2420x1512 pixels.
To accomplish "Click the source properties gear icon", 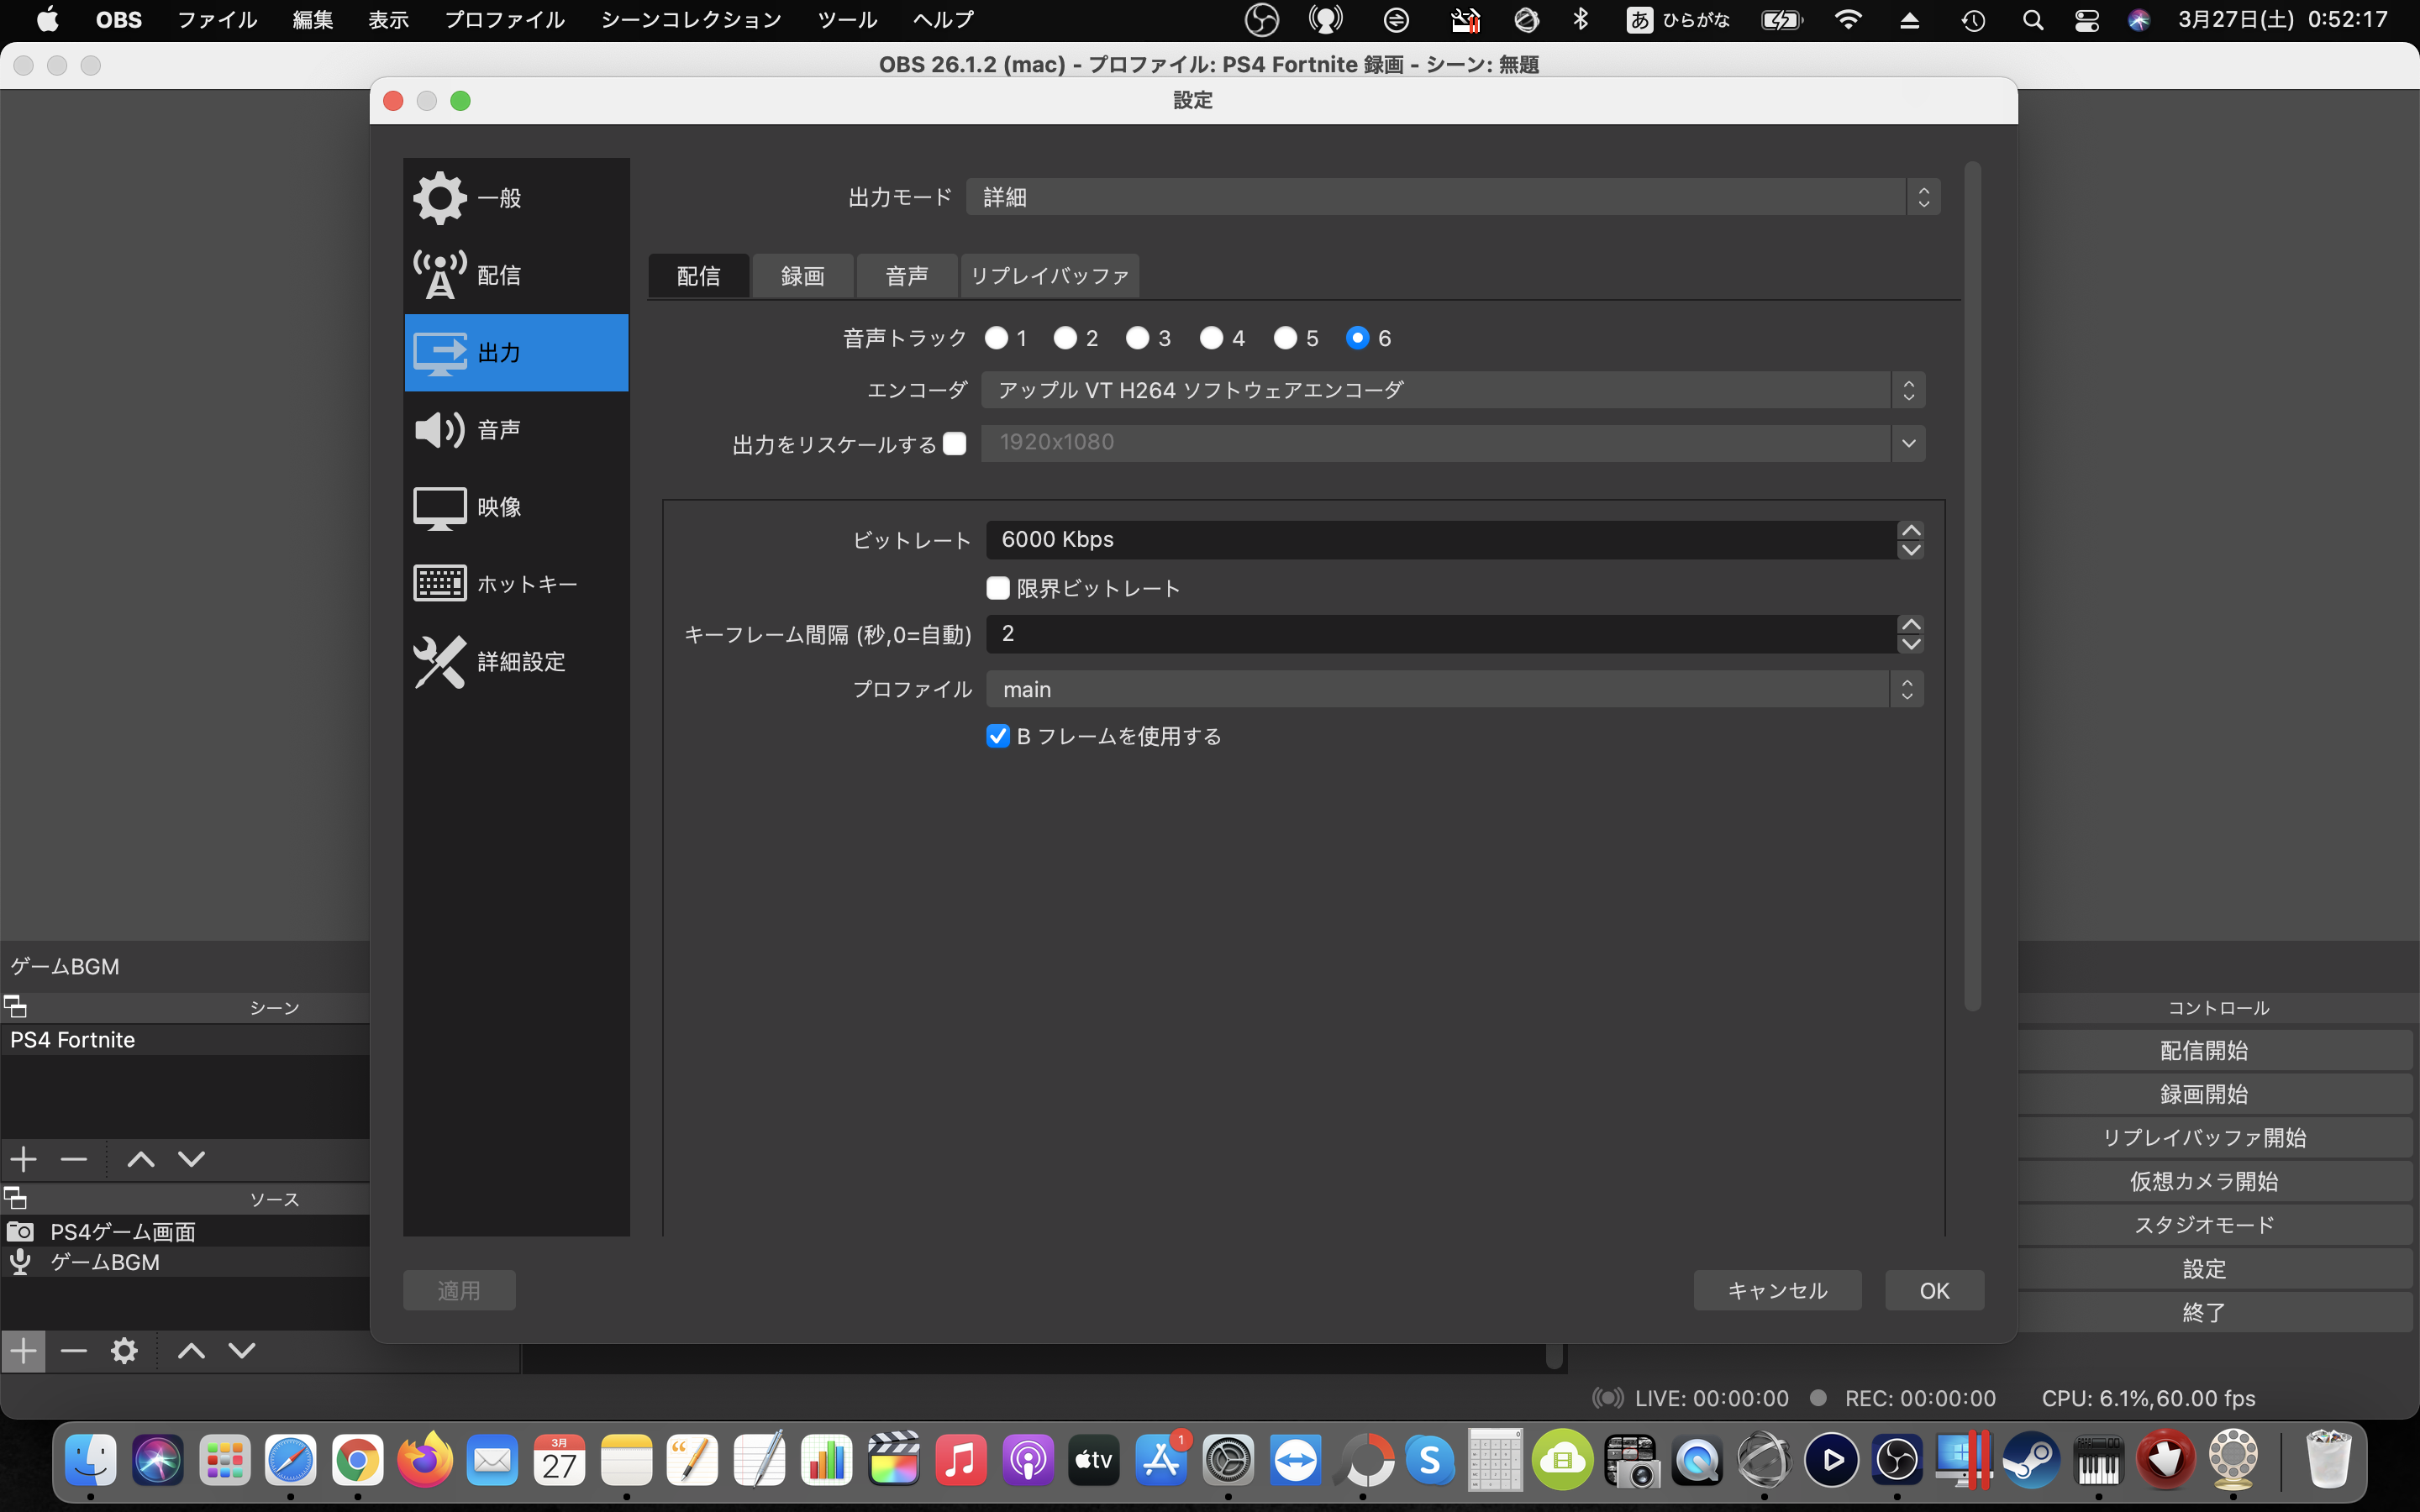I will click(124, 1351).
